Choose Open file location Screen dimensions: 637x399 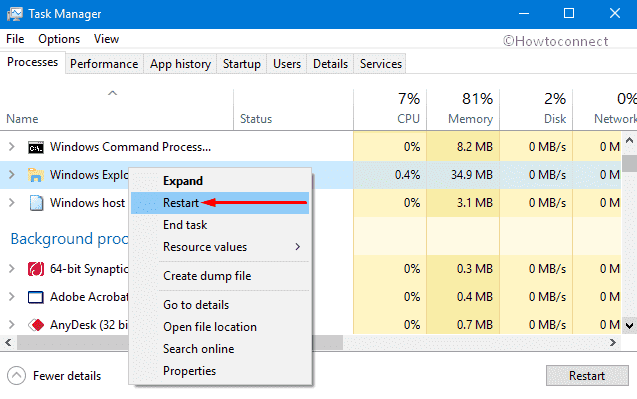pyautogui.click(x=220, y=327)
